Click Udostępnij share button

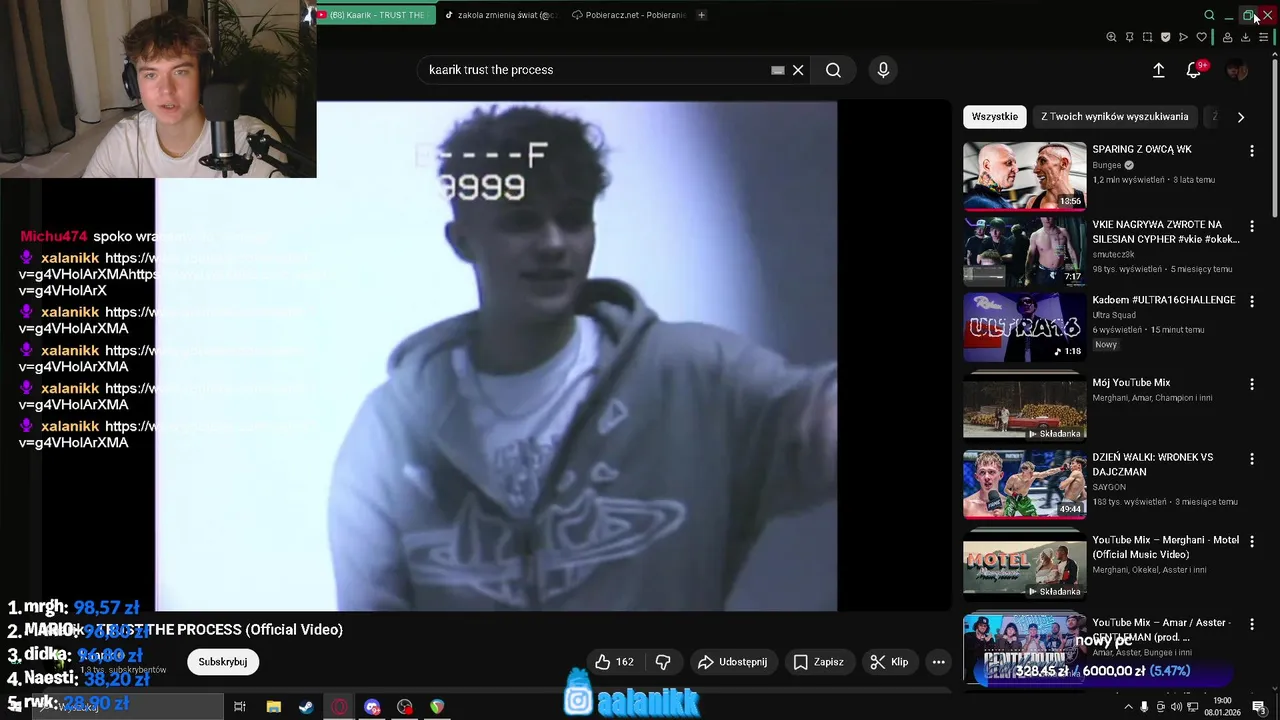point(732,662)
